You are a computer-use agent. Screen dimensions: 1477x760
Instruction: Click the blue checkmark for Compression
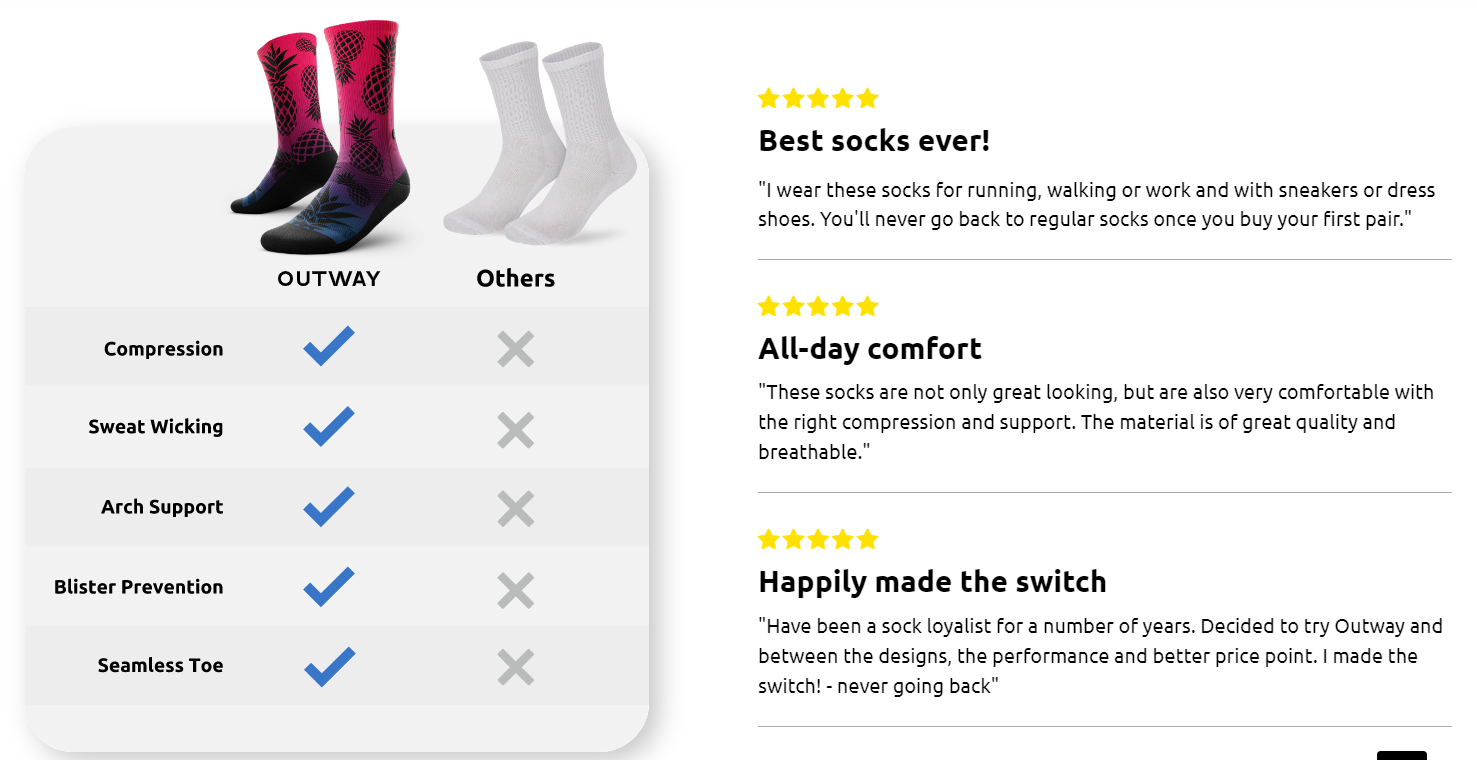point(329,346)
